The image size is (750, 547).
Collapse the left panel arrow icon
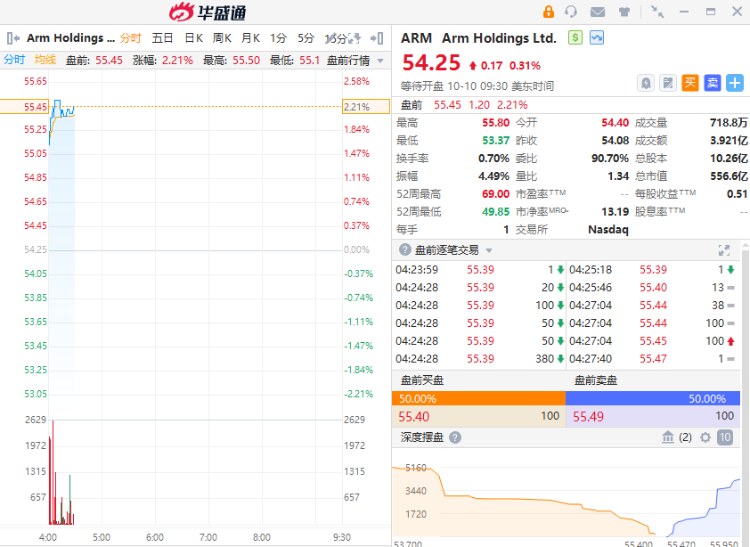[13, 38]
